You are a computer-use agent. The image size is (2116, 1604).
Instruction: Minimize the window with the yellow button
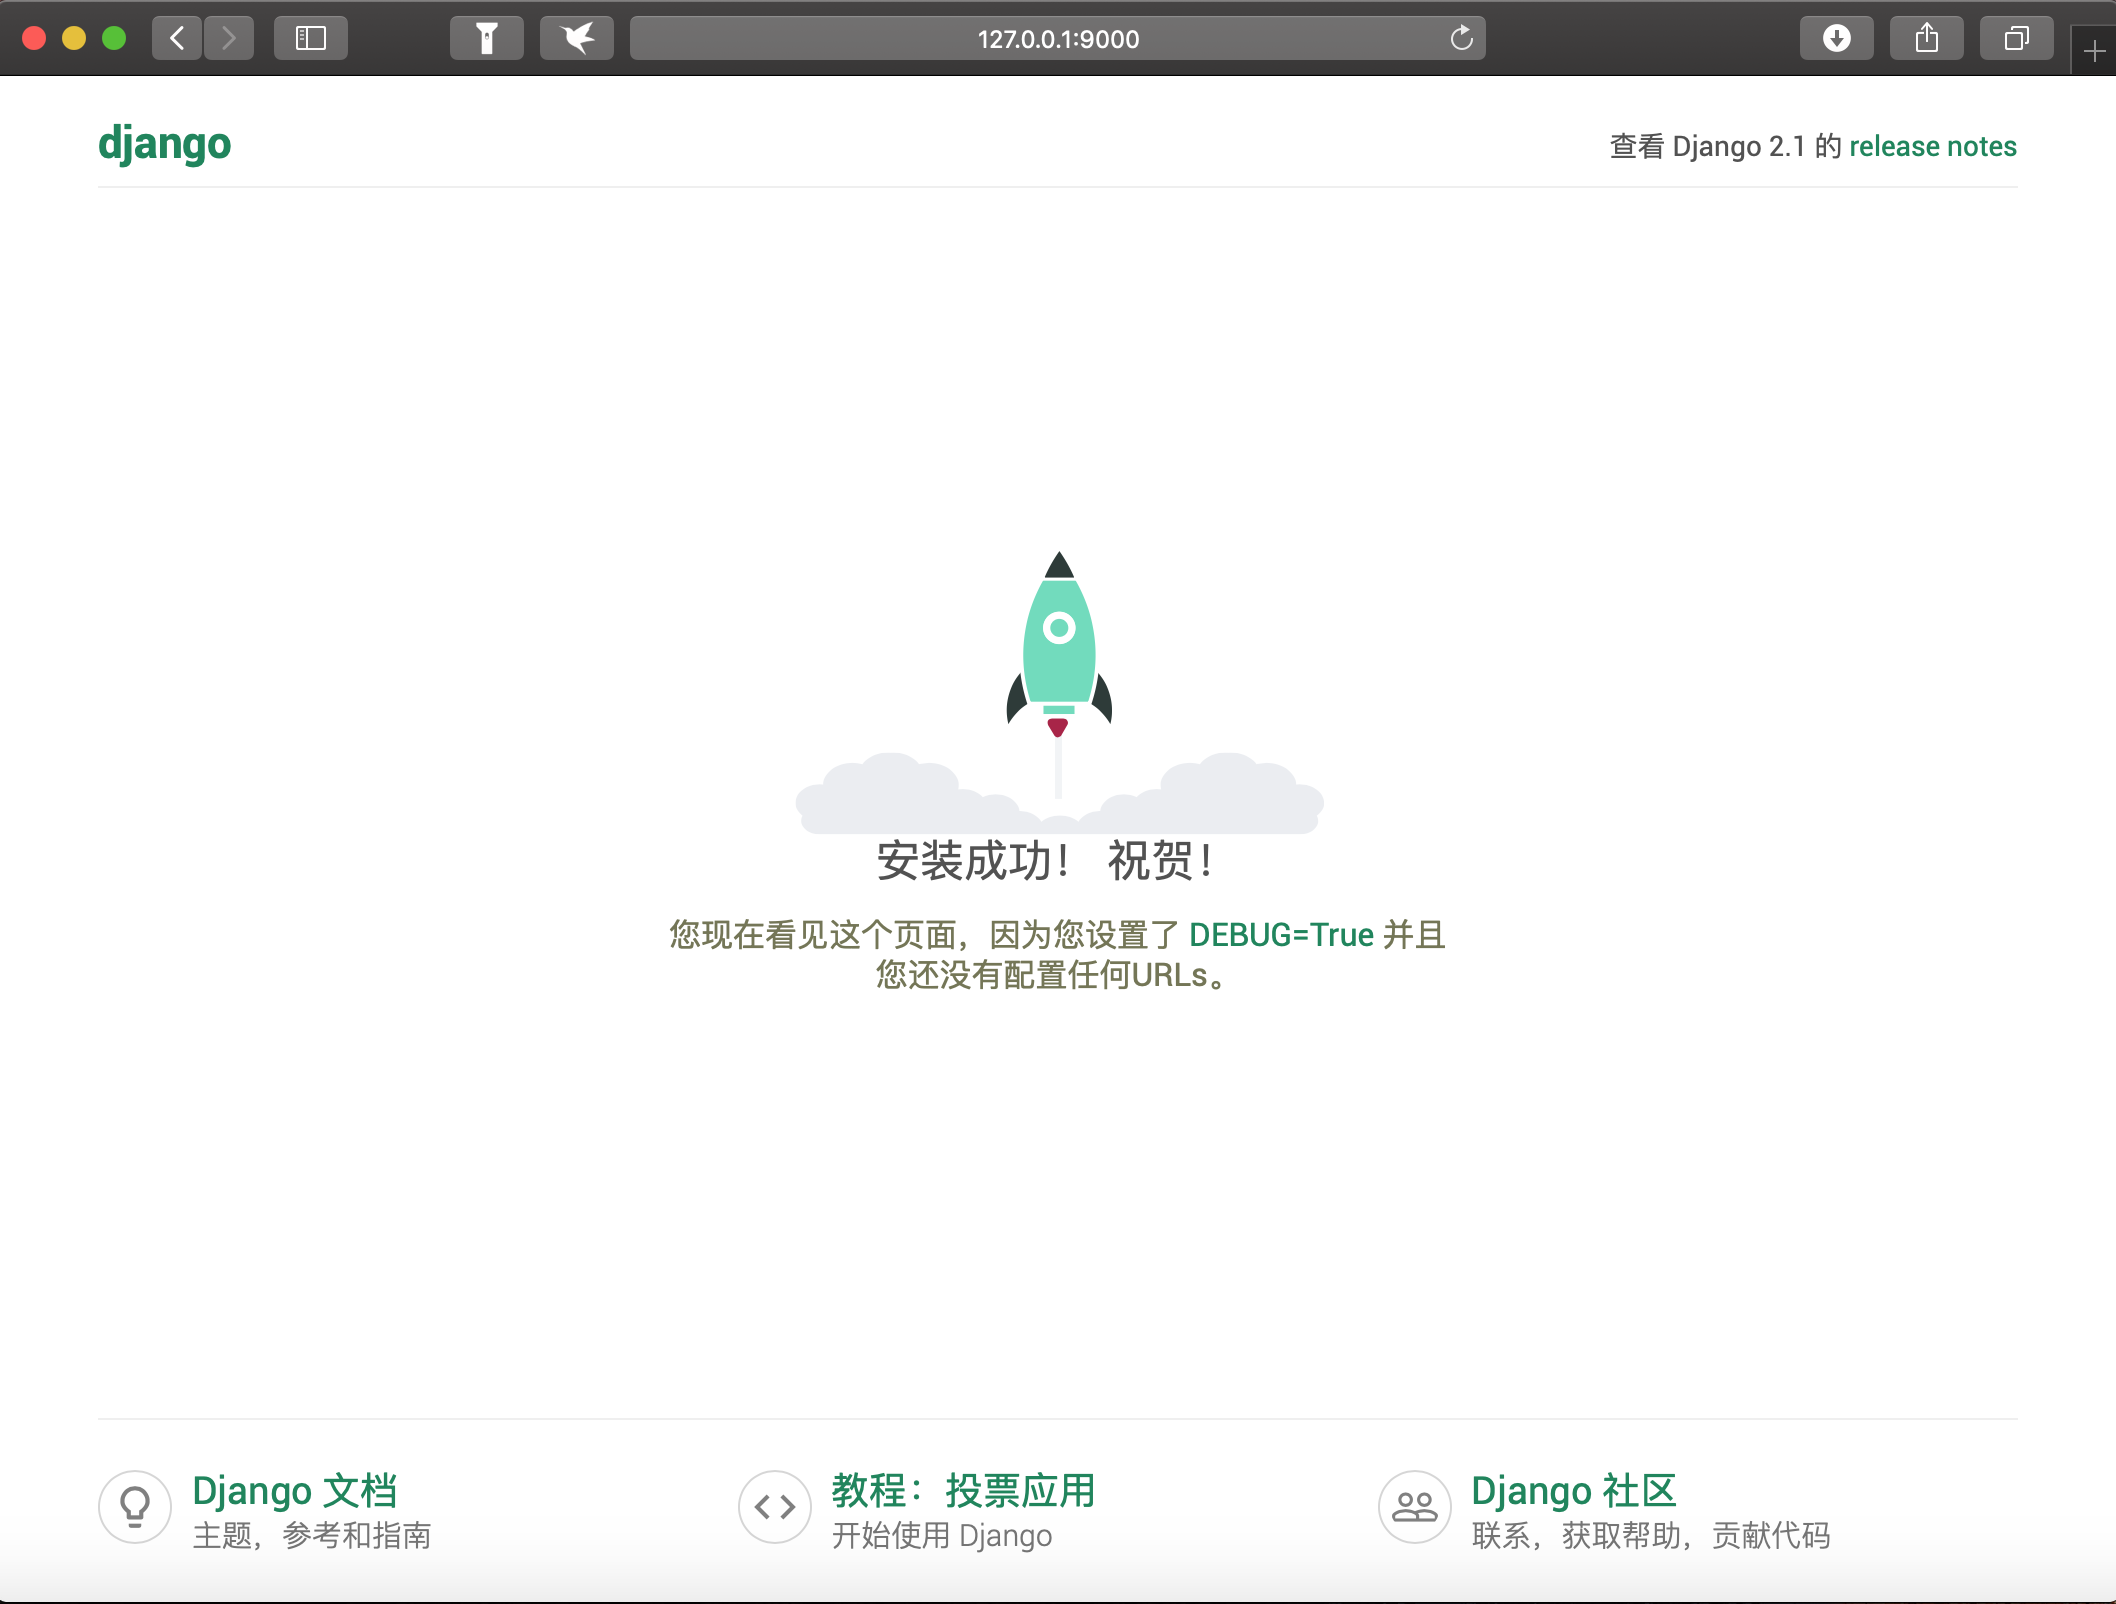(x=74, y=38)
